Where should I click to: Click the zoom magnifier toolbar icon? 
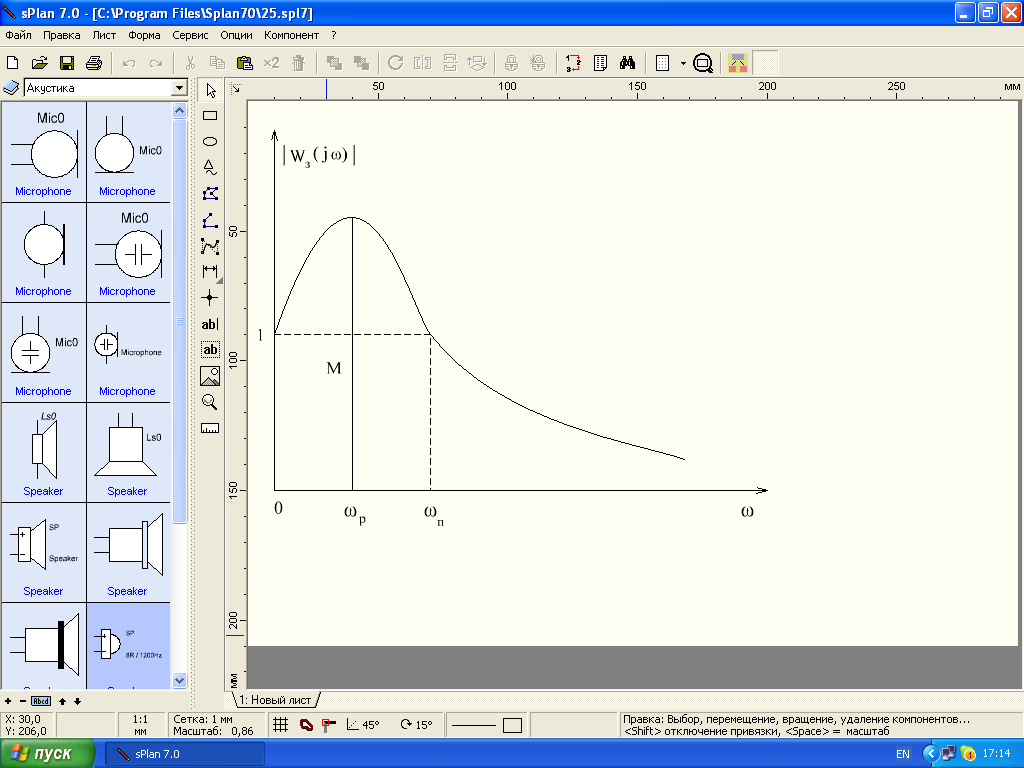coord(703,63)
